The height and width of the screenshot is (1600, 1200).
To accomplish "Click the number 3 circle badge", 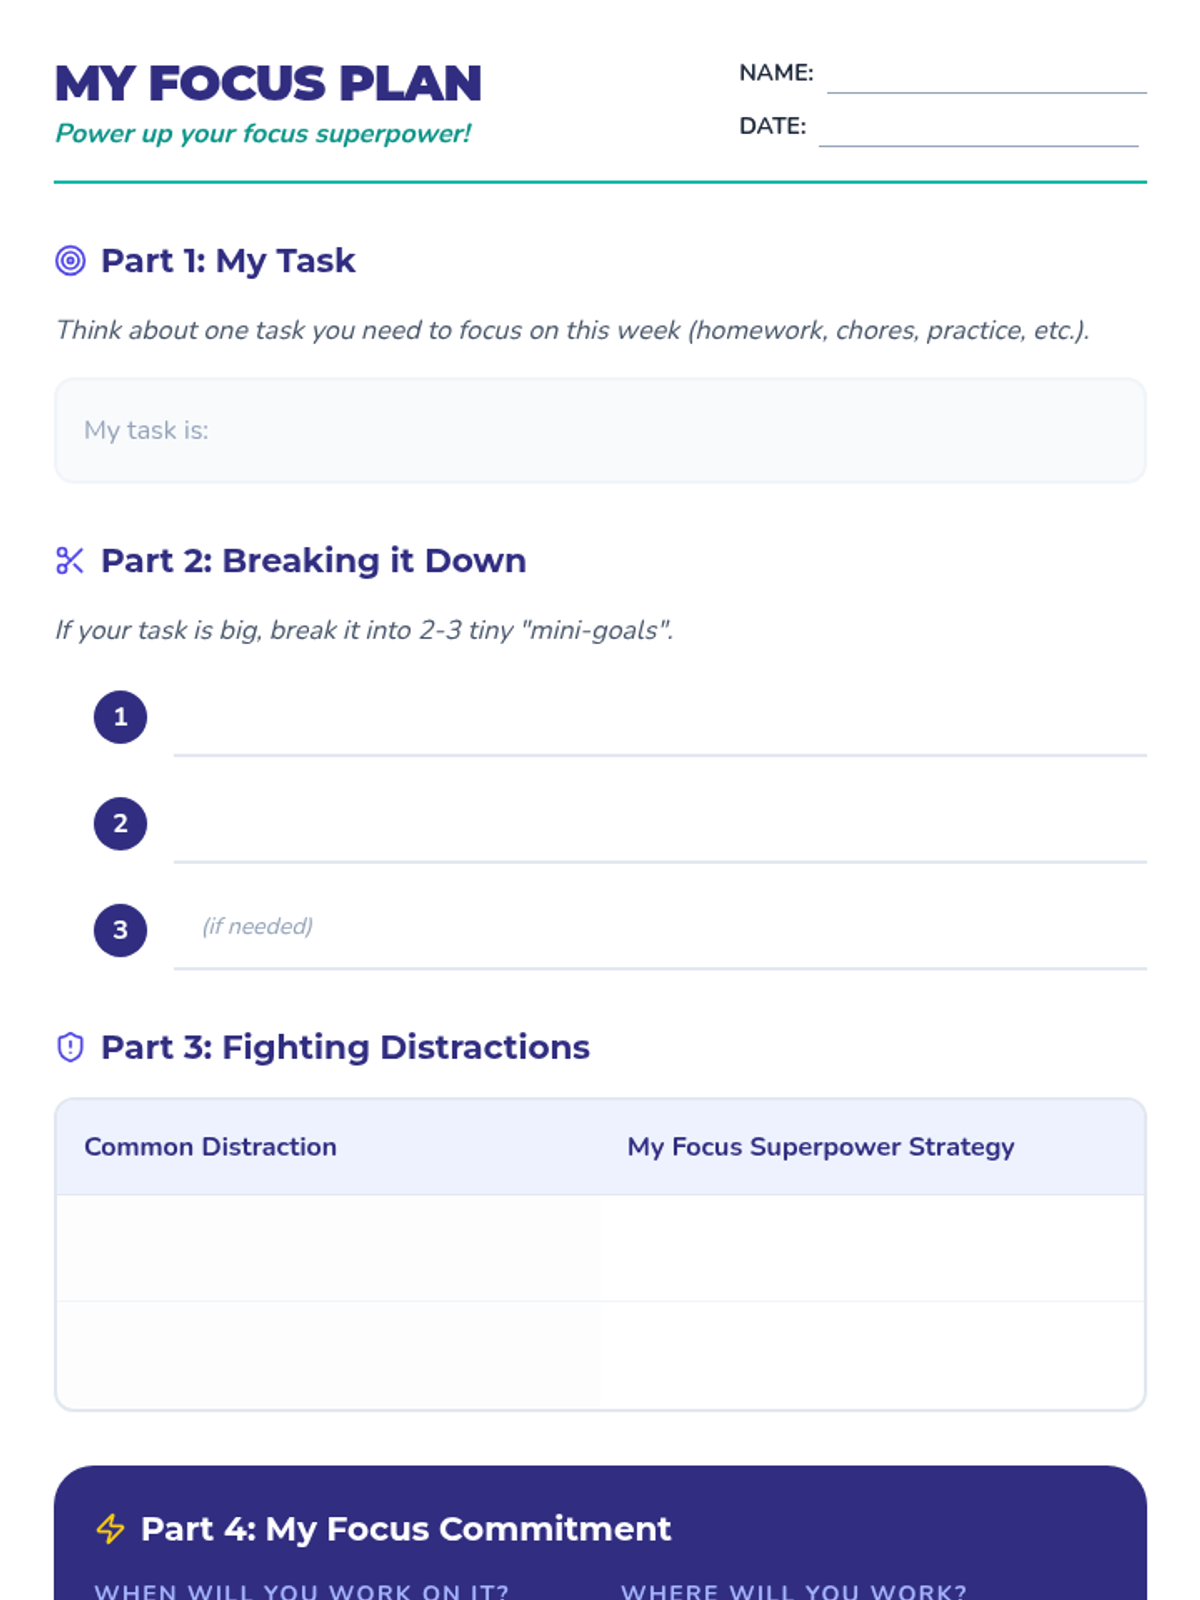I will click(120, 930).
